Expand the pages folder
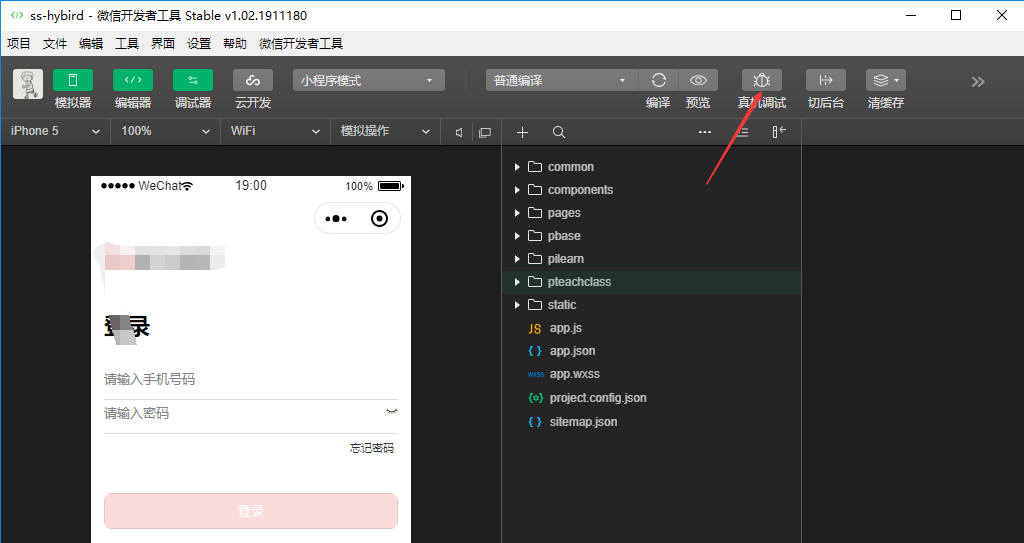Viewport: 1024px width, 543px height. click(x=564, y=213)
